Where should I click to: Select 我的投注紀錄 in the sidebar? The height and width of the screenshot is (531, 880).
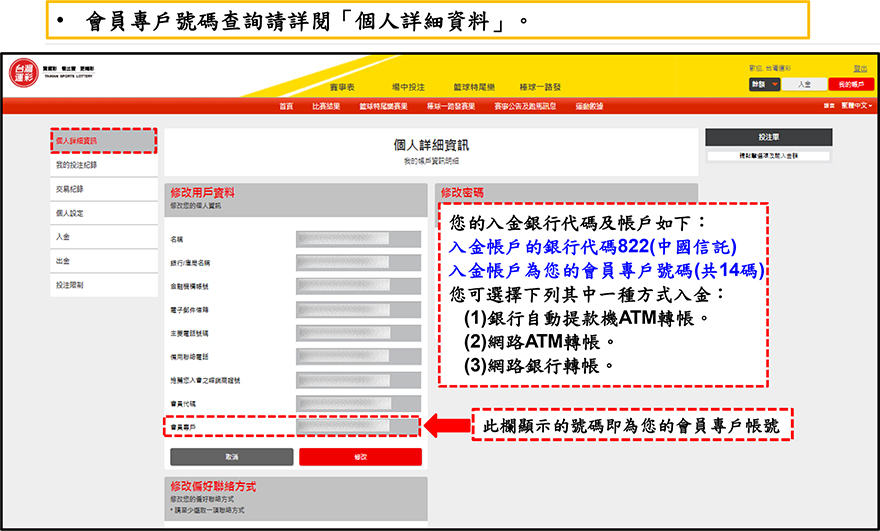[x=104, y=165]
